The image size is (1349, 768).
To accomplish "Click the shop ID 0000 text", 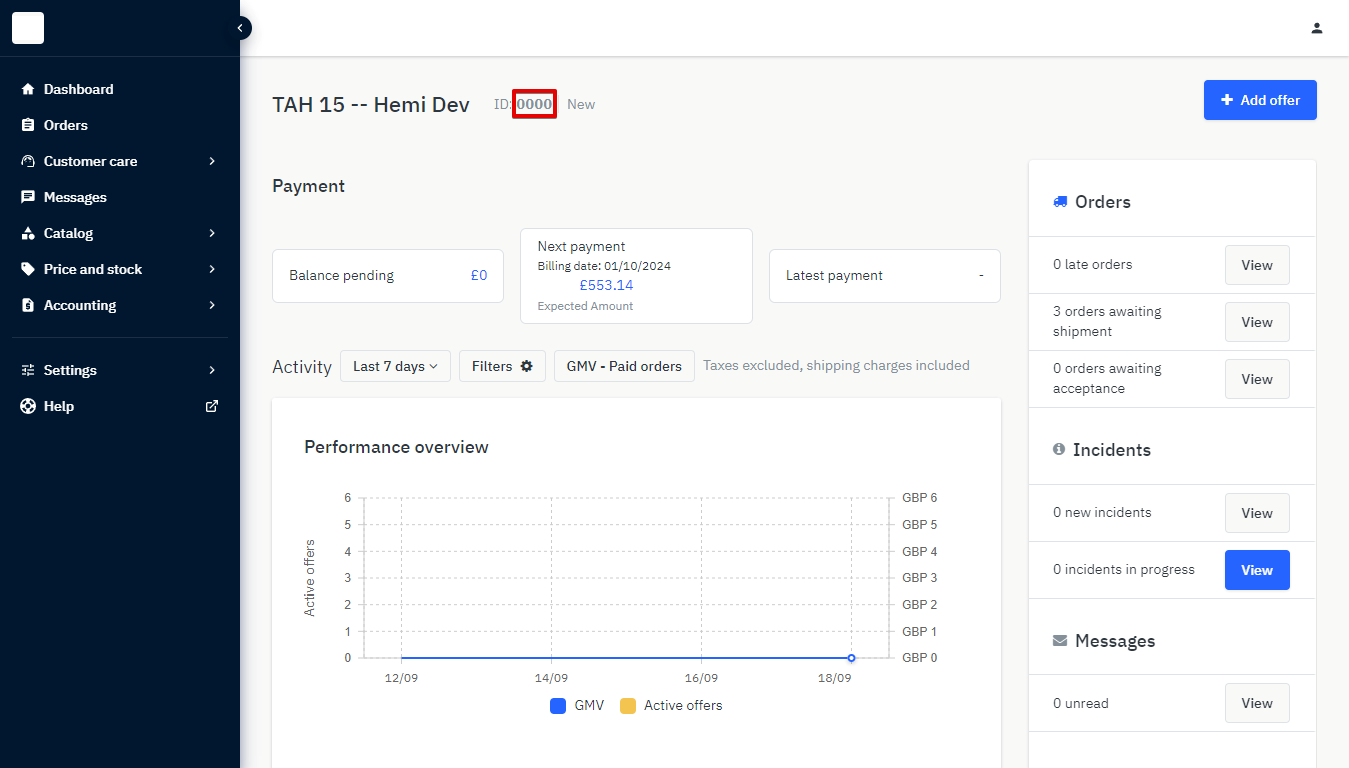I will [x=534, y=104].
